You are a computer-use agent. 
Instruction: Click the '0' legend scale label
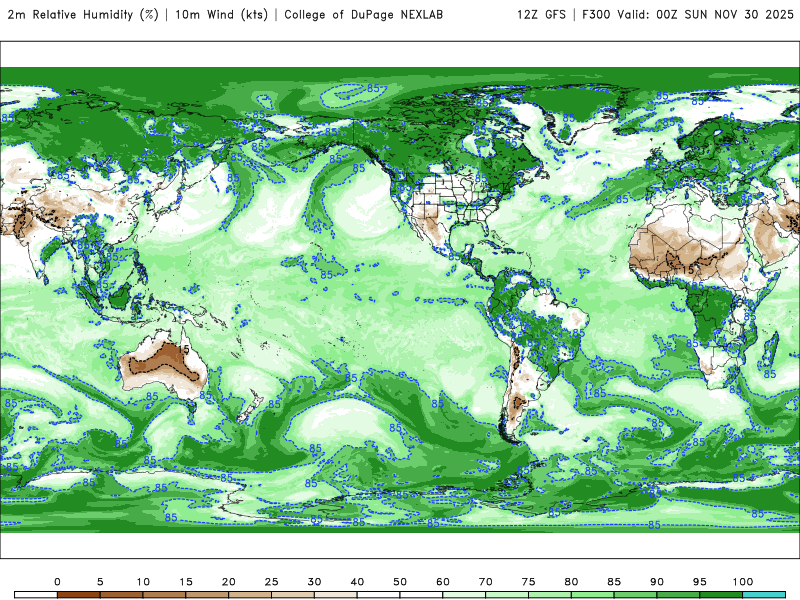pyautogui.click(x=57, y=582)
